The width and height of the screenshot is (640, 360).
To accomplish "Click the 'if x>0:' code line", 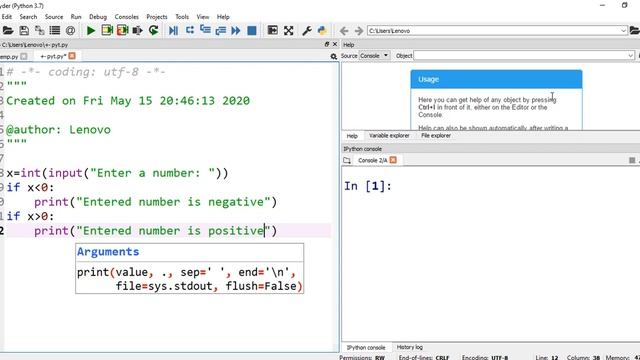I will (30, 216).
